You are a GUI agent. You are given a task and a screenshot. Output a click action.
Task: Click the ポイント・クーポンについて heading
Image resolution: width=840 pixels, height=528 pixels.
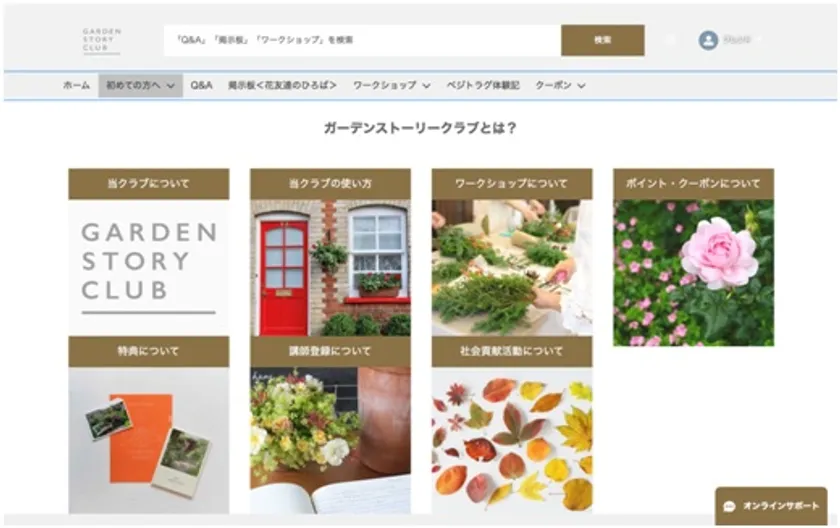pos(694,184)
